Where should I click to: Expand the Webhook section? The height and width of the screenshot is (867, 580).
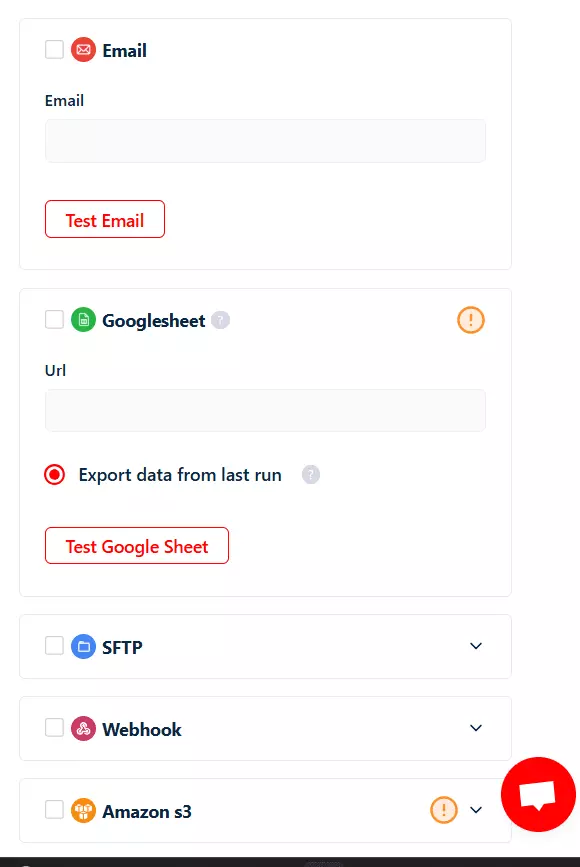point(476,728)
